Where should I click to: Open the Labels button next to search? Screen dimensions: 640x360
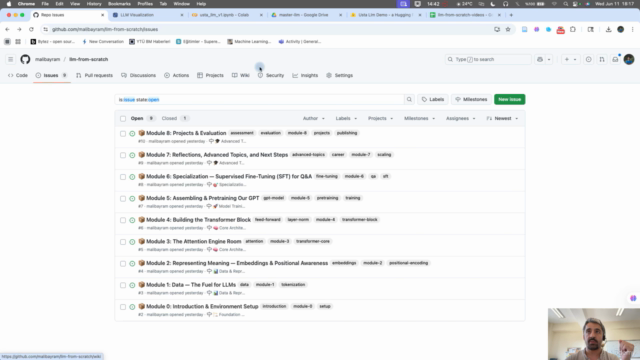[433, 100]
